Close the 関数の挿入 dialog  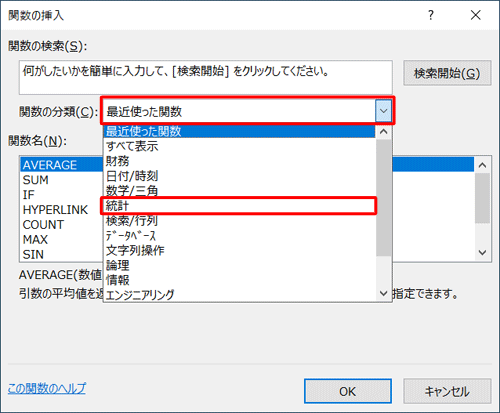click(476, 15)
